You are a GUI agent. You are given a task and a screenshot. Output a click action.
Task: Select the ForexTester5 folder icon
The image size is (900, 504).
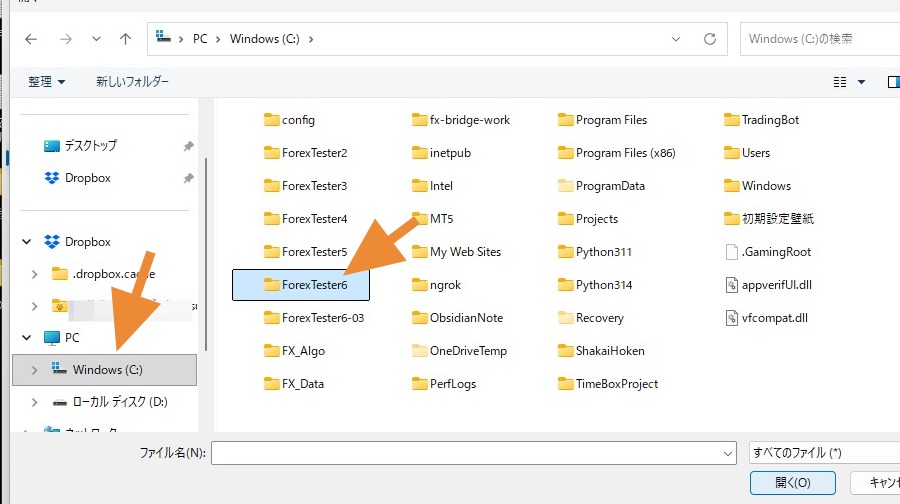271,251
